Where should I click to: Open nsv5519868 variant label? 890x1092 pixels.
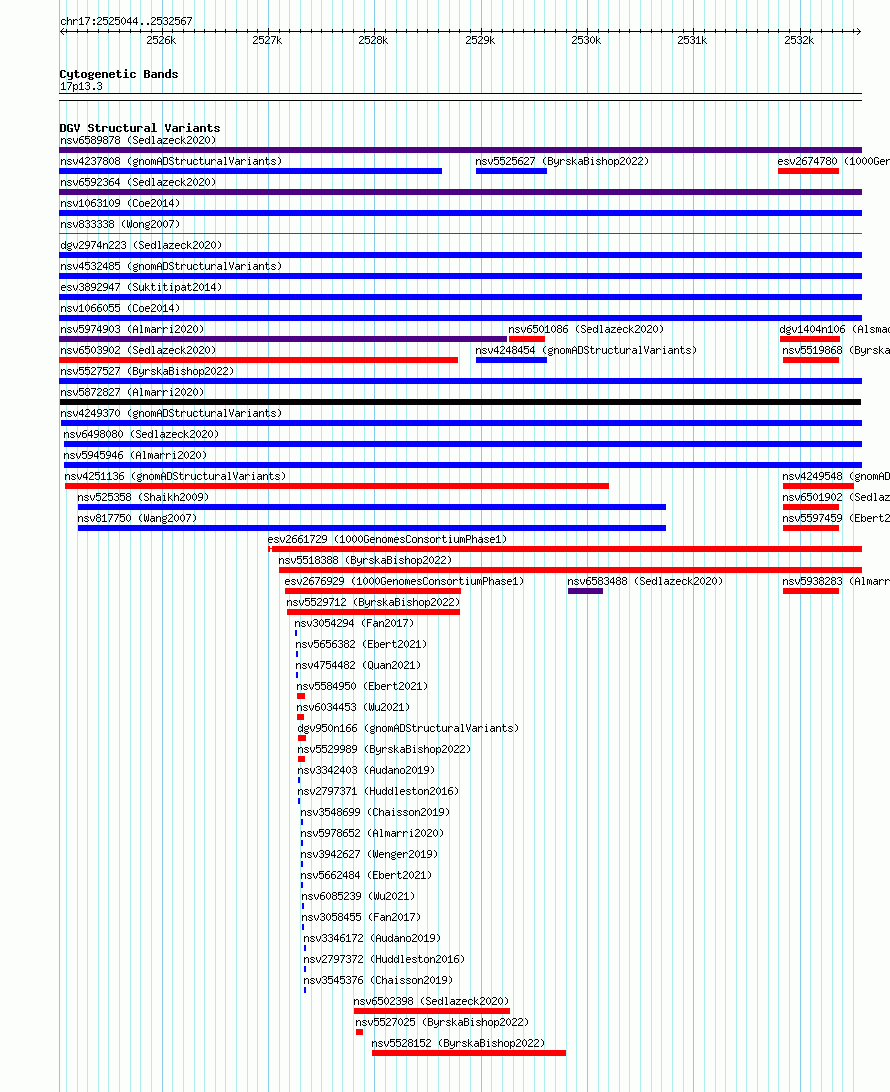836,350
